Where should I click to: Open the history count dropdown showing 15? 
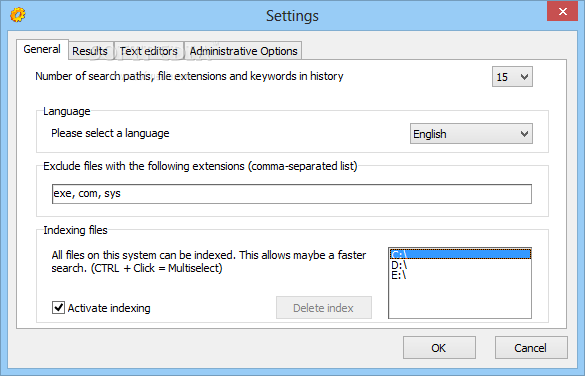pyautogui.click(x=512, y=77)
